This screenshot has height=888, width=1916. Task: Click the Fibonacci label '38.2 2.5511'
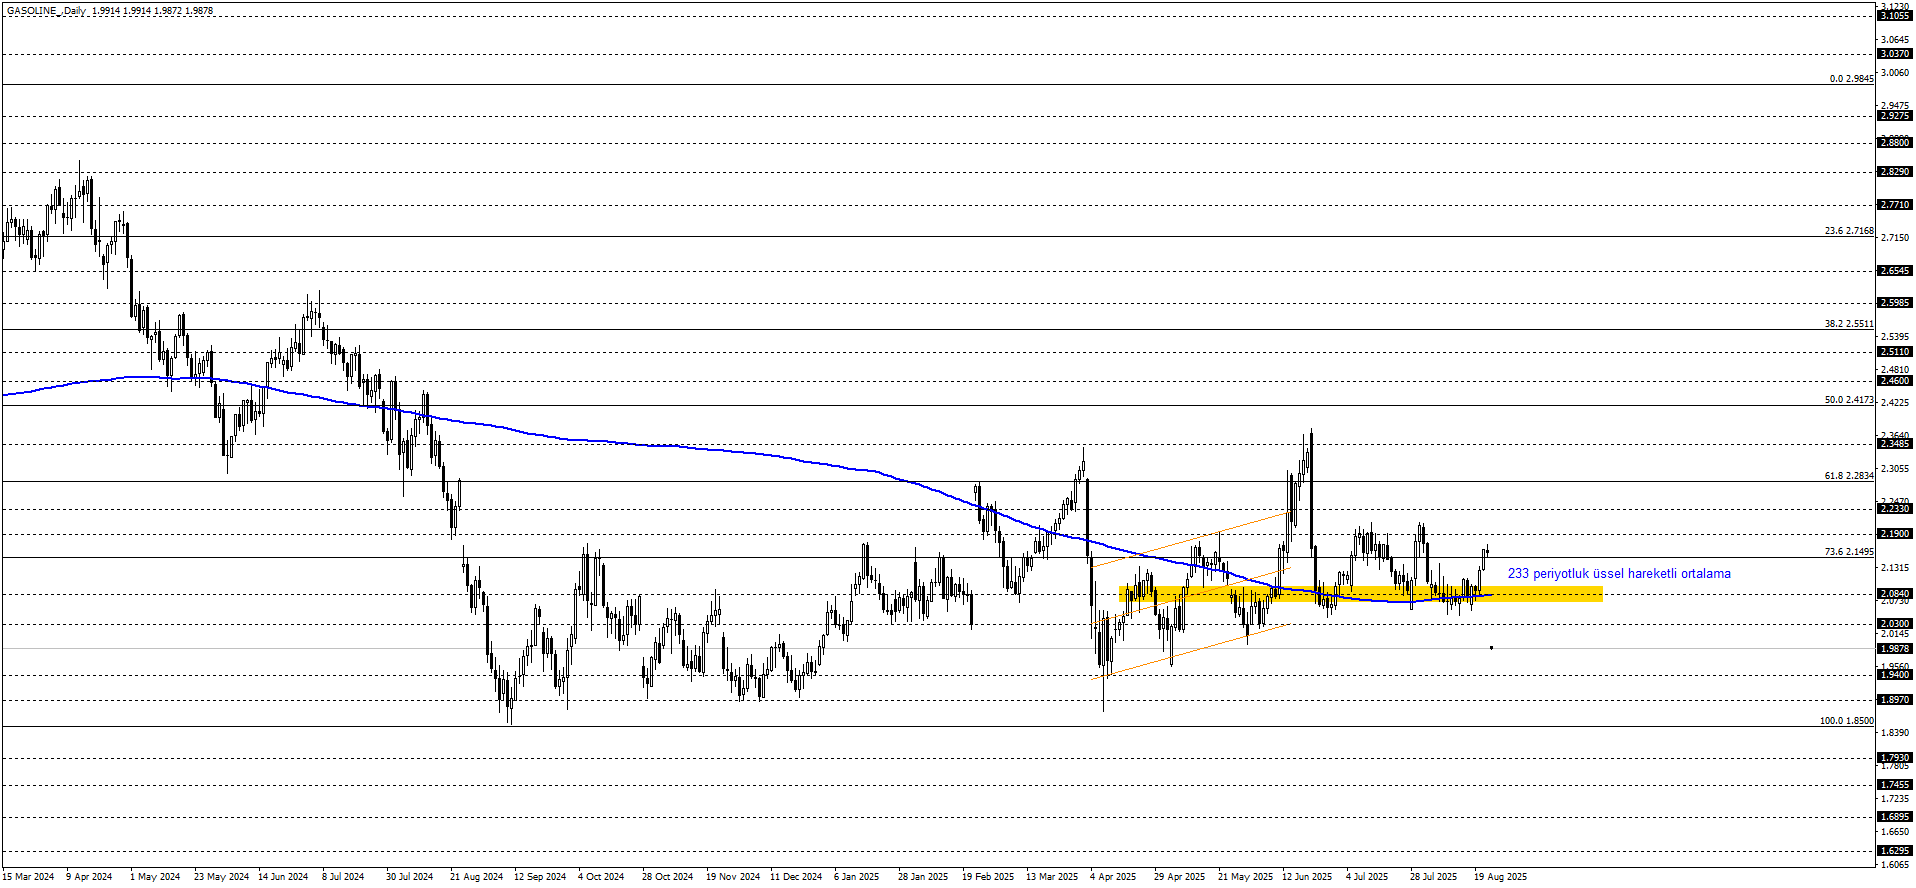click(x=1849, y=324)
